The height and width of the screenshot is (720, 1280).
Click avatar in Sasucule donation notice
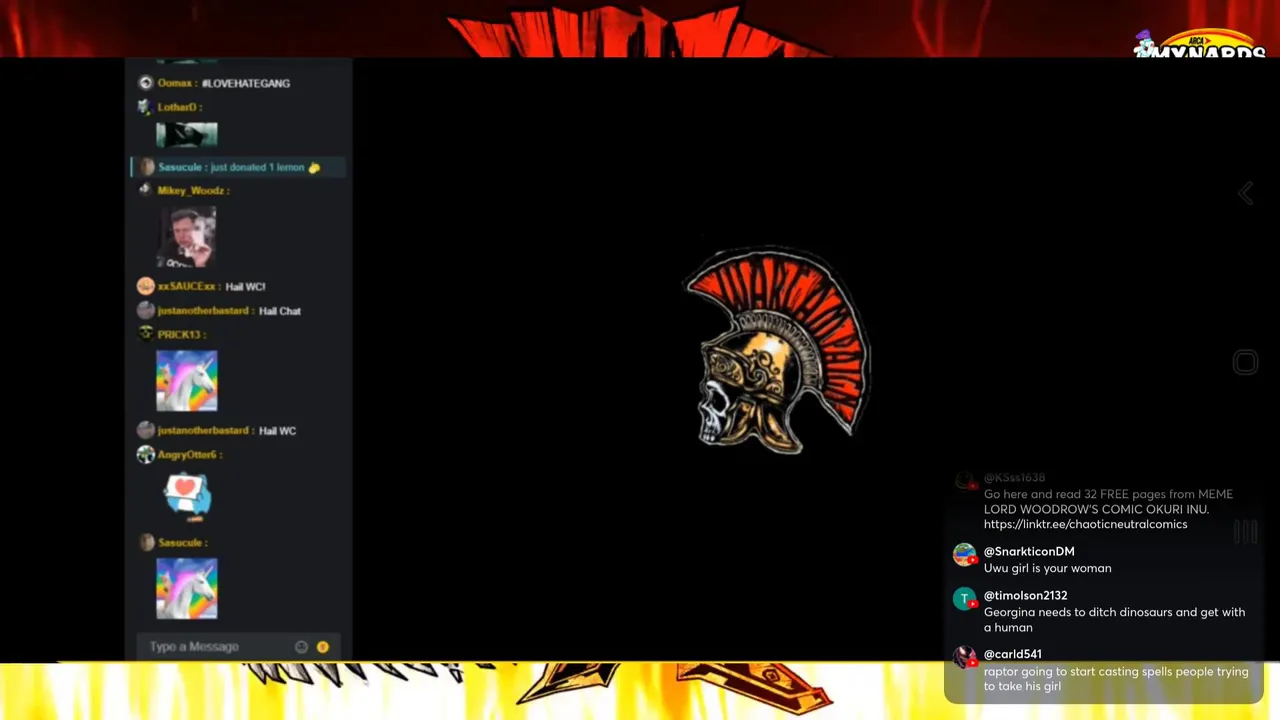[x=146, y=167]
